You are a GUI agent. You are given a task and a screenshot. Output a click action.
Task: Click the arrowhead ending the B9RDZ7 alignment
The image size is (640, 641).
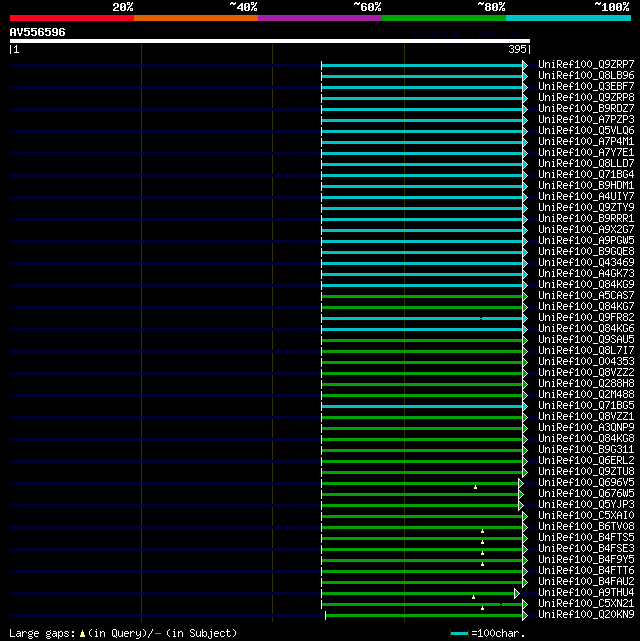[525, 109]
